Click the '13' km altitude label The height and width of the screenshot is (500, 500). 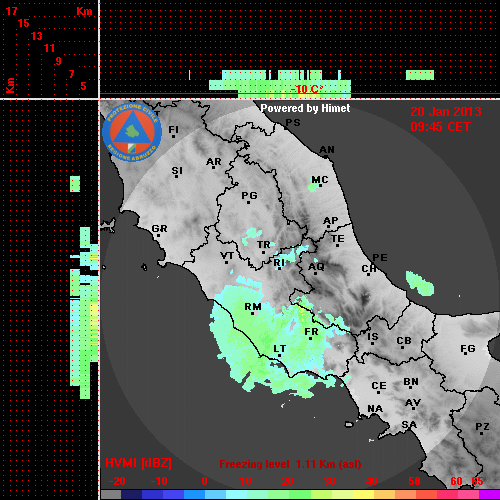click(x=37, y=36)
